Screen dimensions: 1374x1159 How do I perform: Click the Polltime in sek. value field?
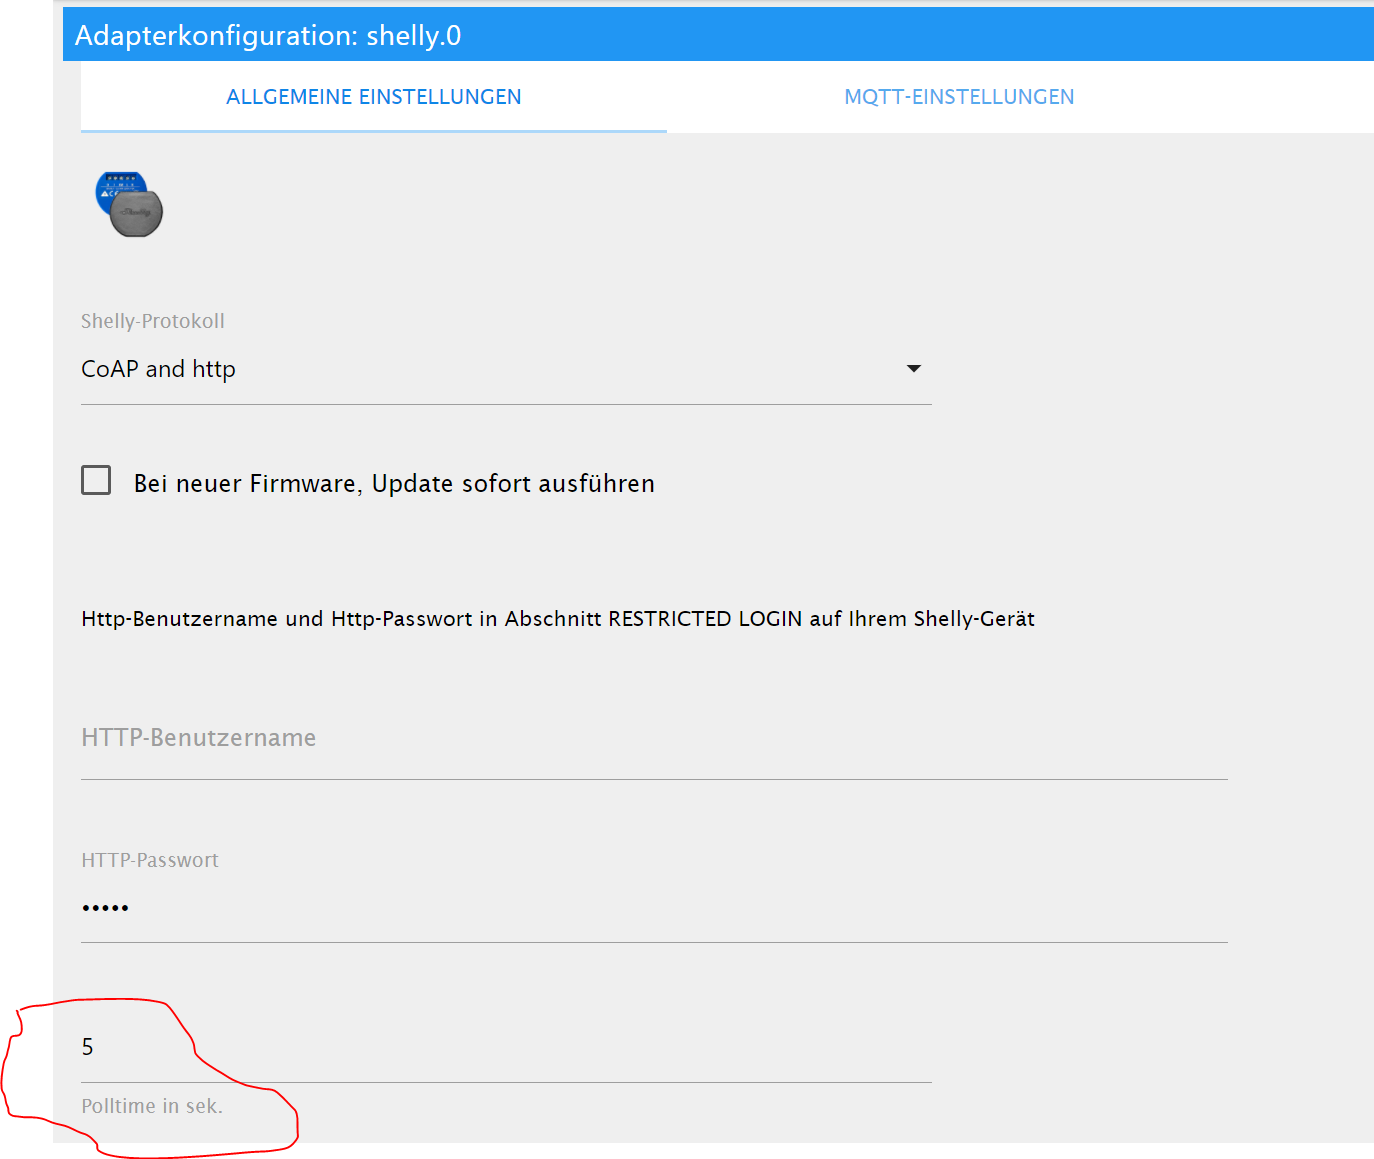coord(506,1047)
